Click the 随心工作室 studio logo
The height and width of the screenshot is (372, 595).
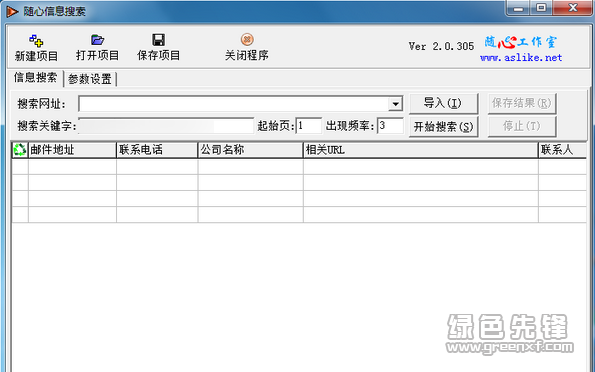pyautogui.click(x=521, y=42)
